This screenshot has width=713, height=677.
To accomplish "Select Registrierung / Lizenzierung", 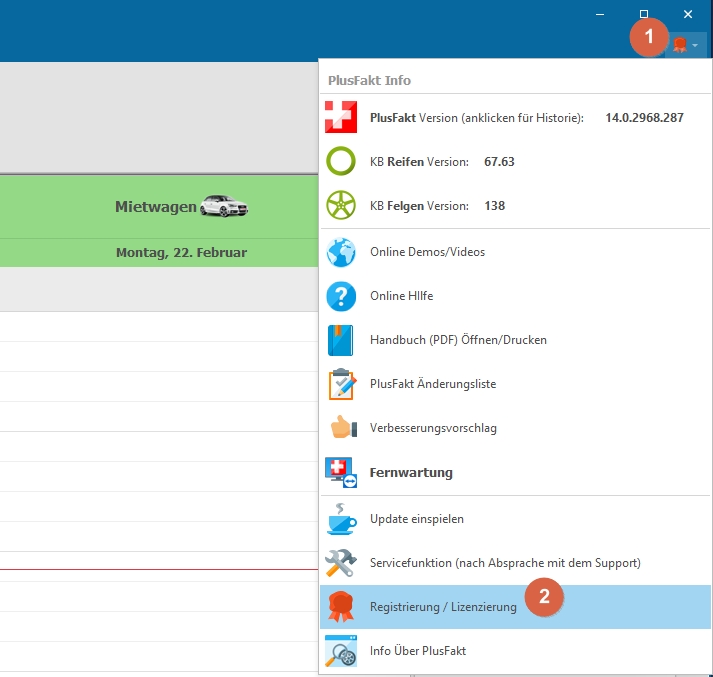I will tap(516, 607).
